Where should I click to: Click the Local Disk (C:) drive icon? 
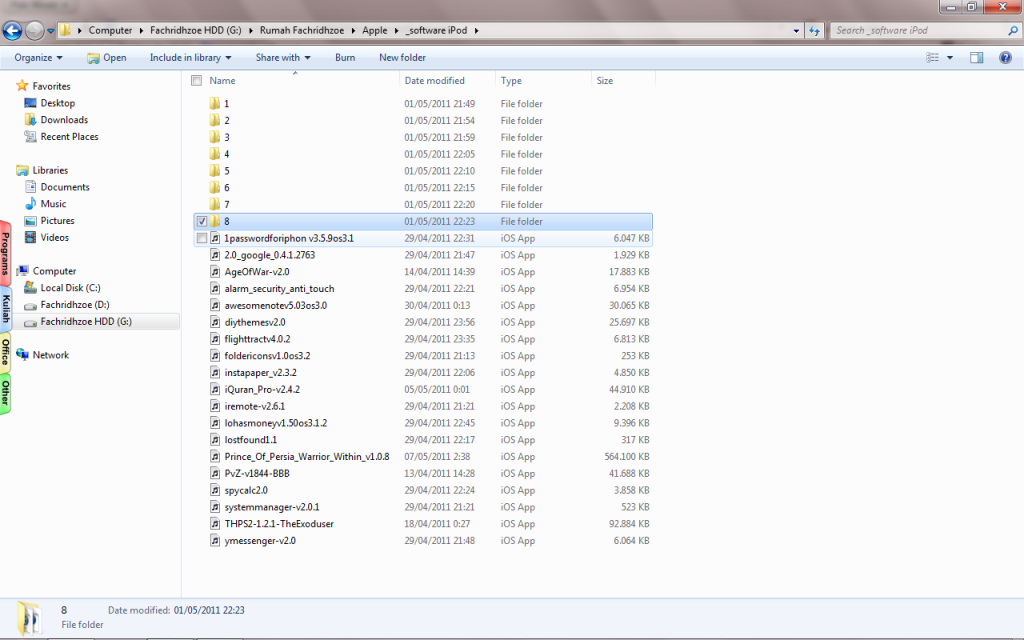30,287
